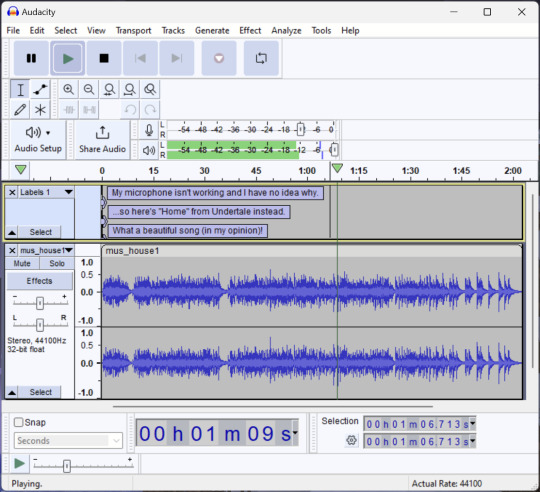
Task: Click the Zoom In magnifier
Action: (x=69, y=90)
